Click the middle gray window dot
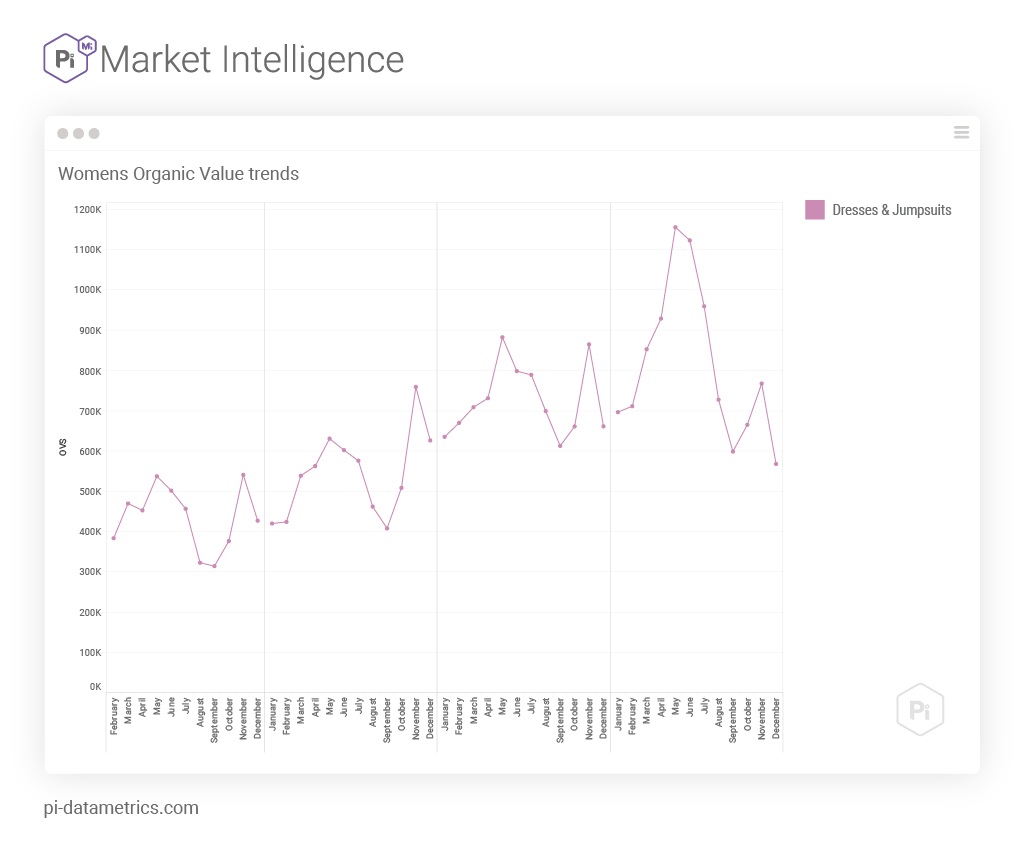 pyautogui.click(x=78, y=133)
